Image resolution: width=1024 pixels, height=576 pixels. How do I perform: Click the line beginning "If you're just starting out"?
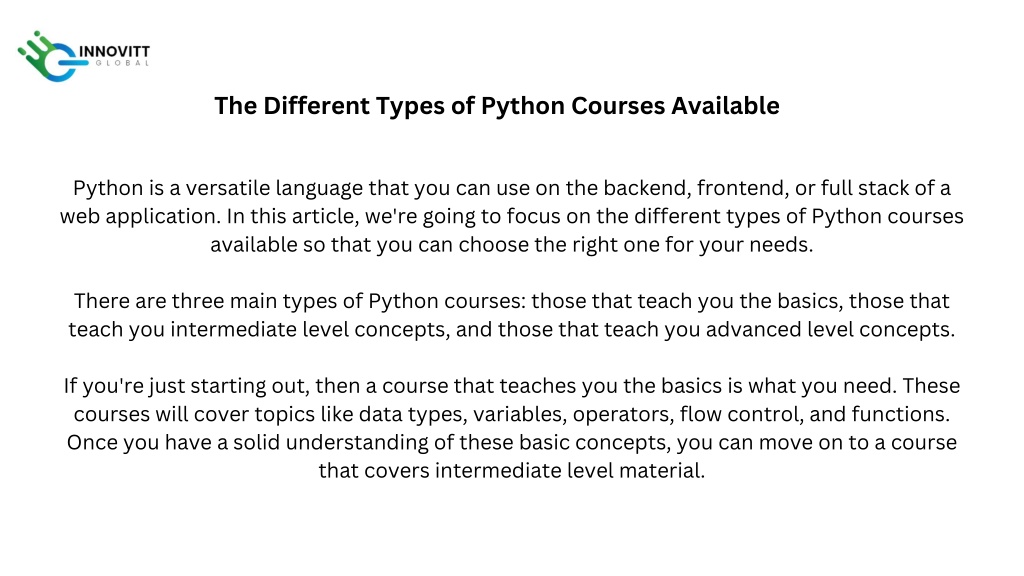512,386
